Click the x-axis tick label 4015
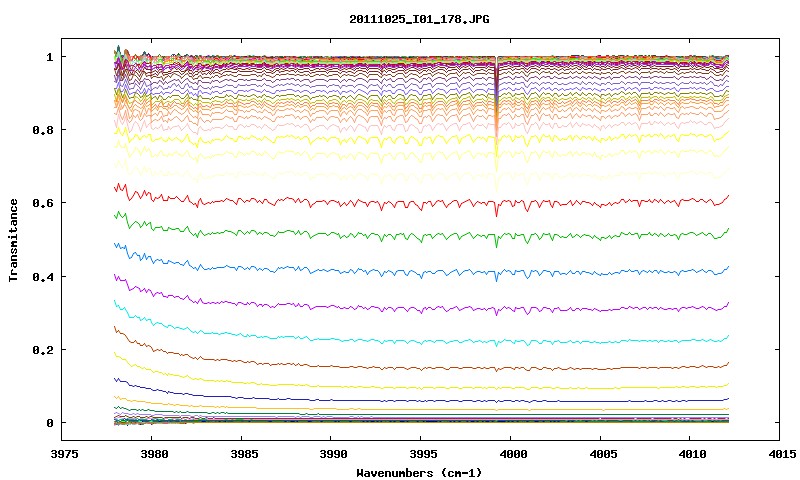 pos(782,454)
